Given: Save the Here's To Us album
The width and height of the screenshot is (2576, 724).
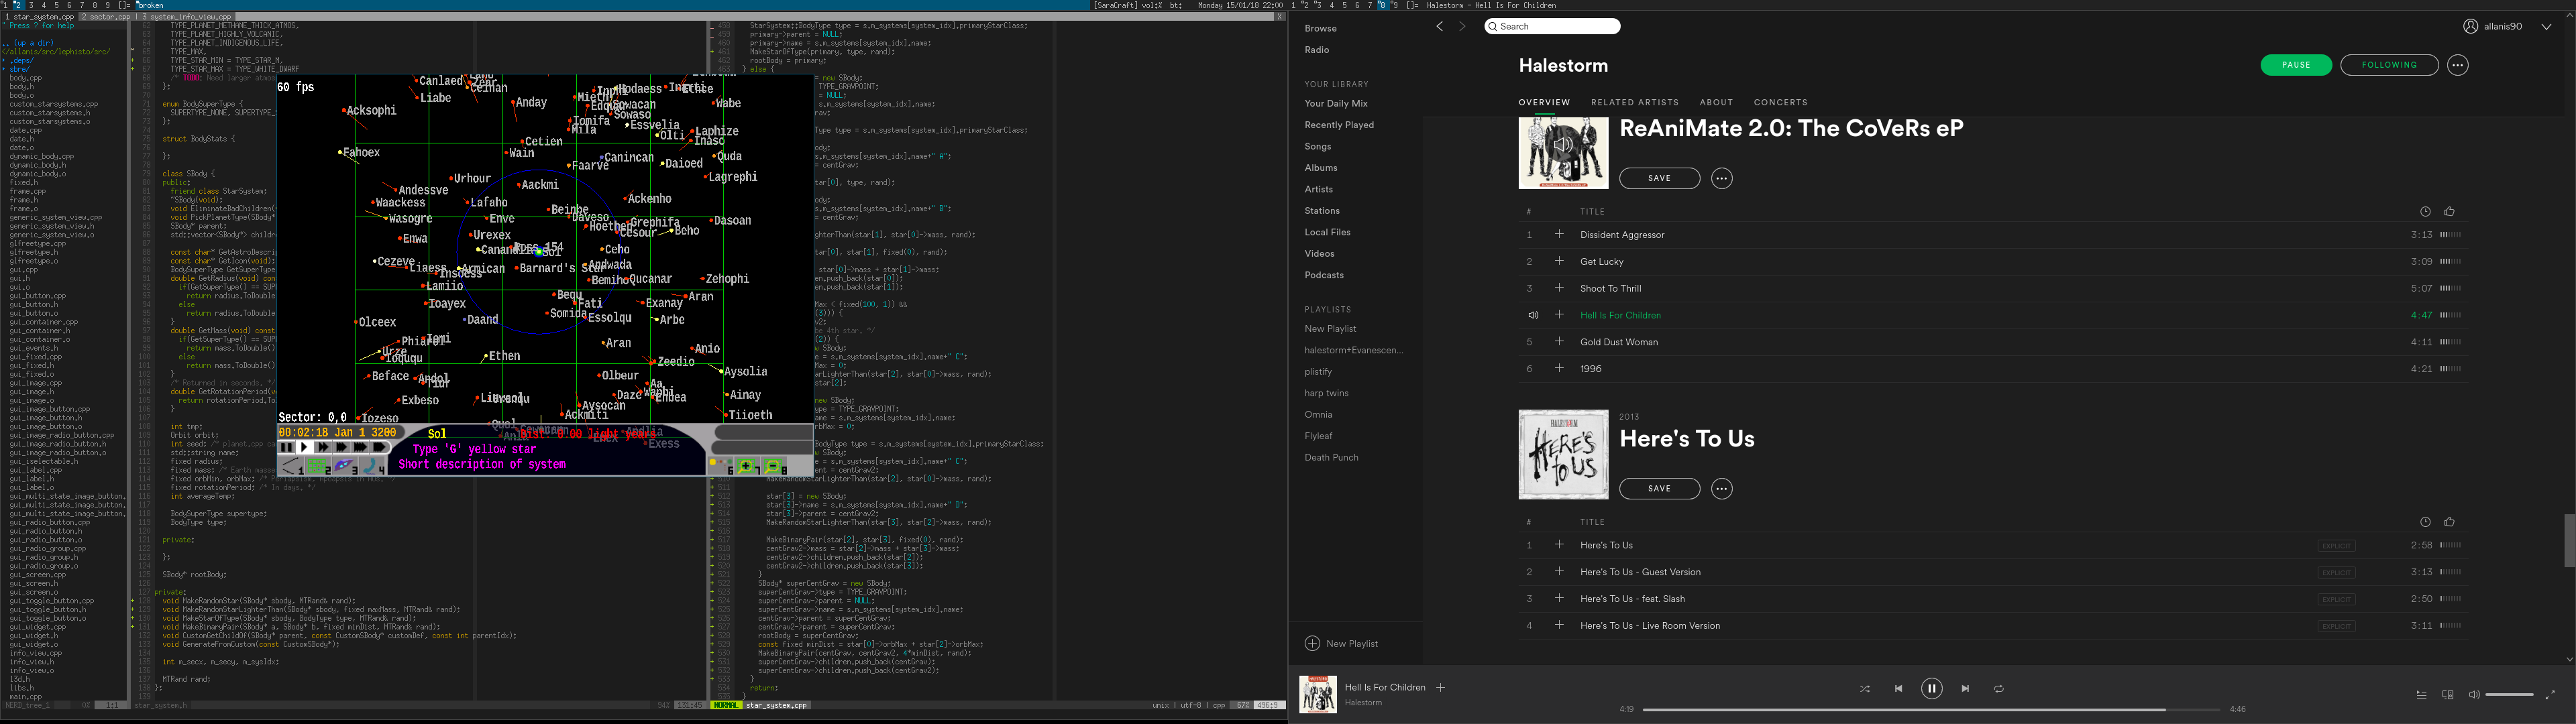Looking at the screenshot, I should (x=1659, y=489).
